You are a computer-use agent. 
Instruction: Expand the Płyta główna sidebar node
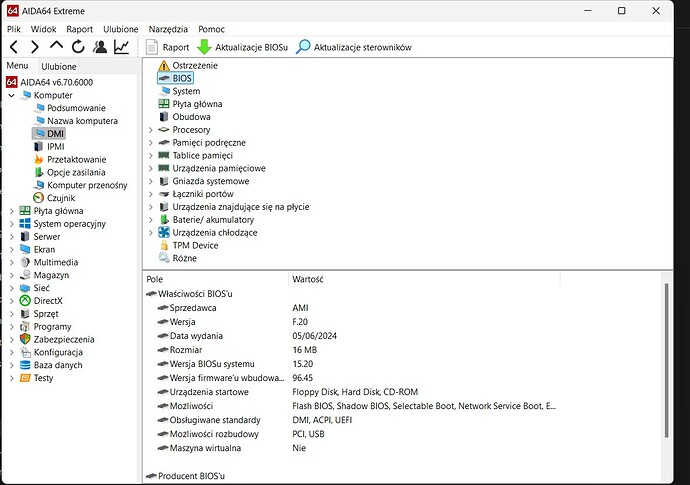[12, 211]
